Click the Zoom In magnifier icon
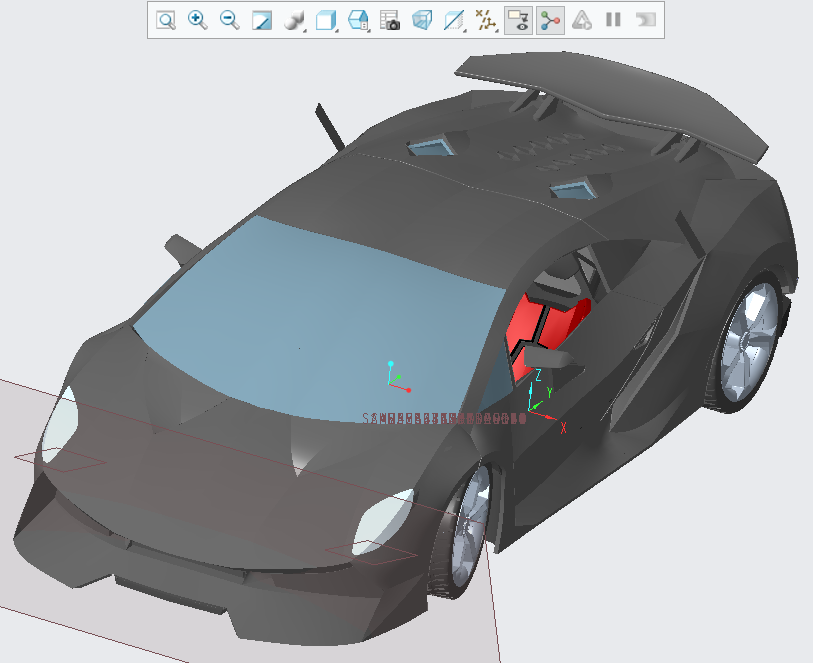This screenshot has width=813, height=663. (x=198, y=20)
